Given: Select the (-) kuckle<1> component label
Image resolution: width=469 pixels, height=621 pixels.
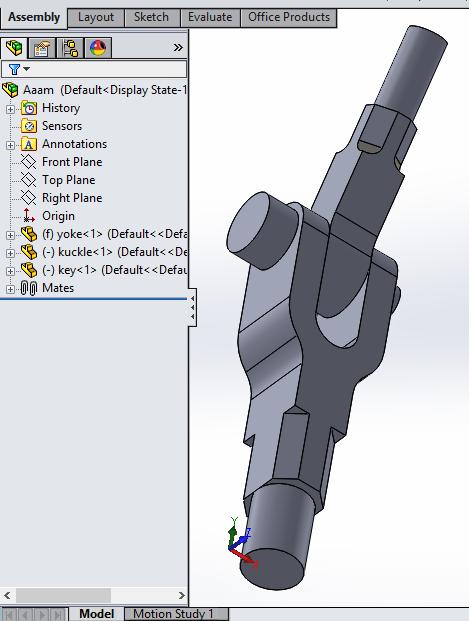Looking at the screenshot, I should click(x=114, y=252).
